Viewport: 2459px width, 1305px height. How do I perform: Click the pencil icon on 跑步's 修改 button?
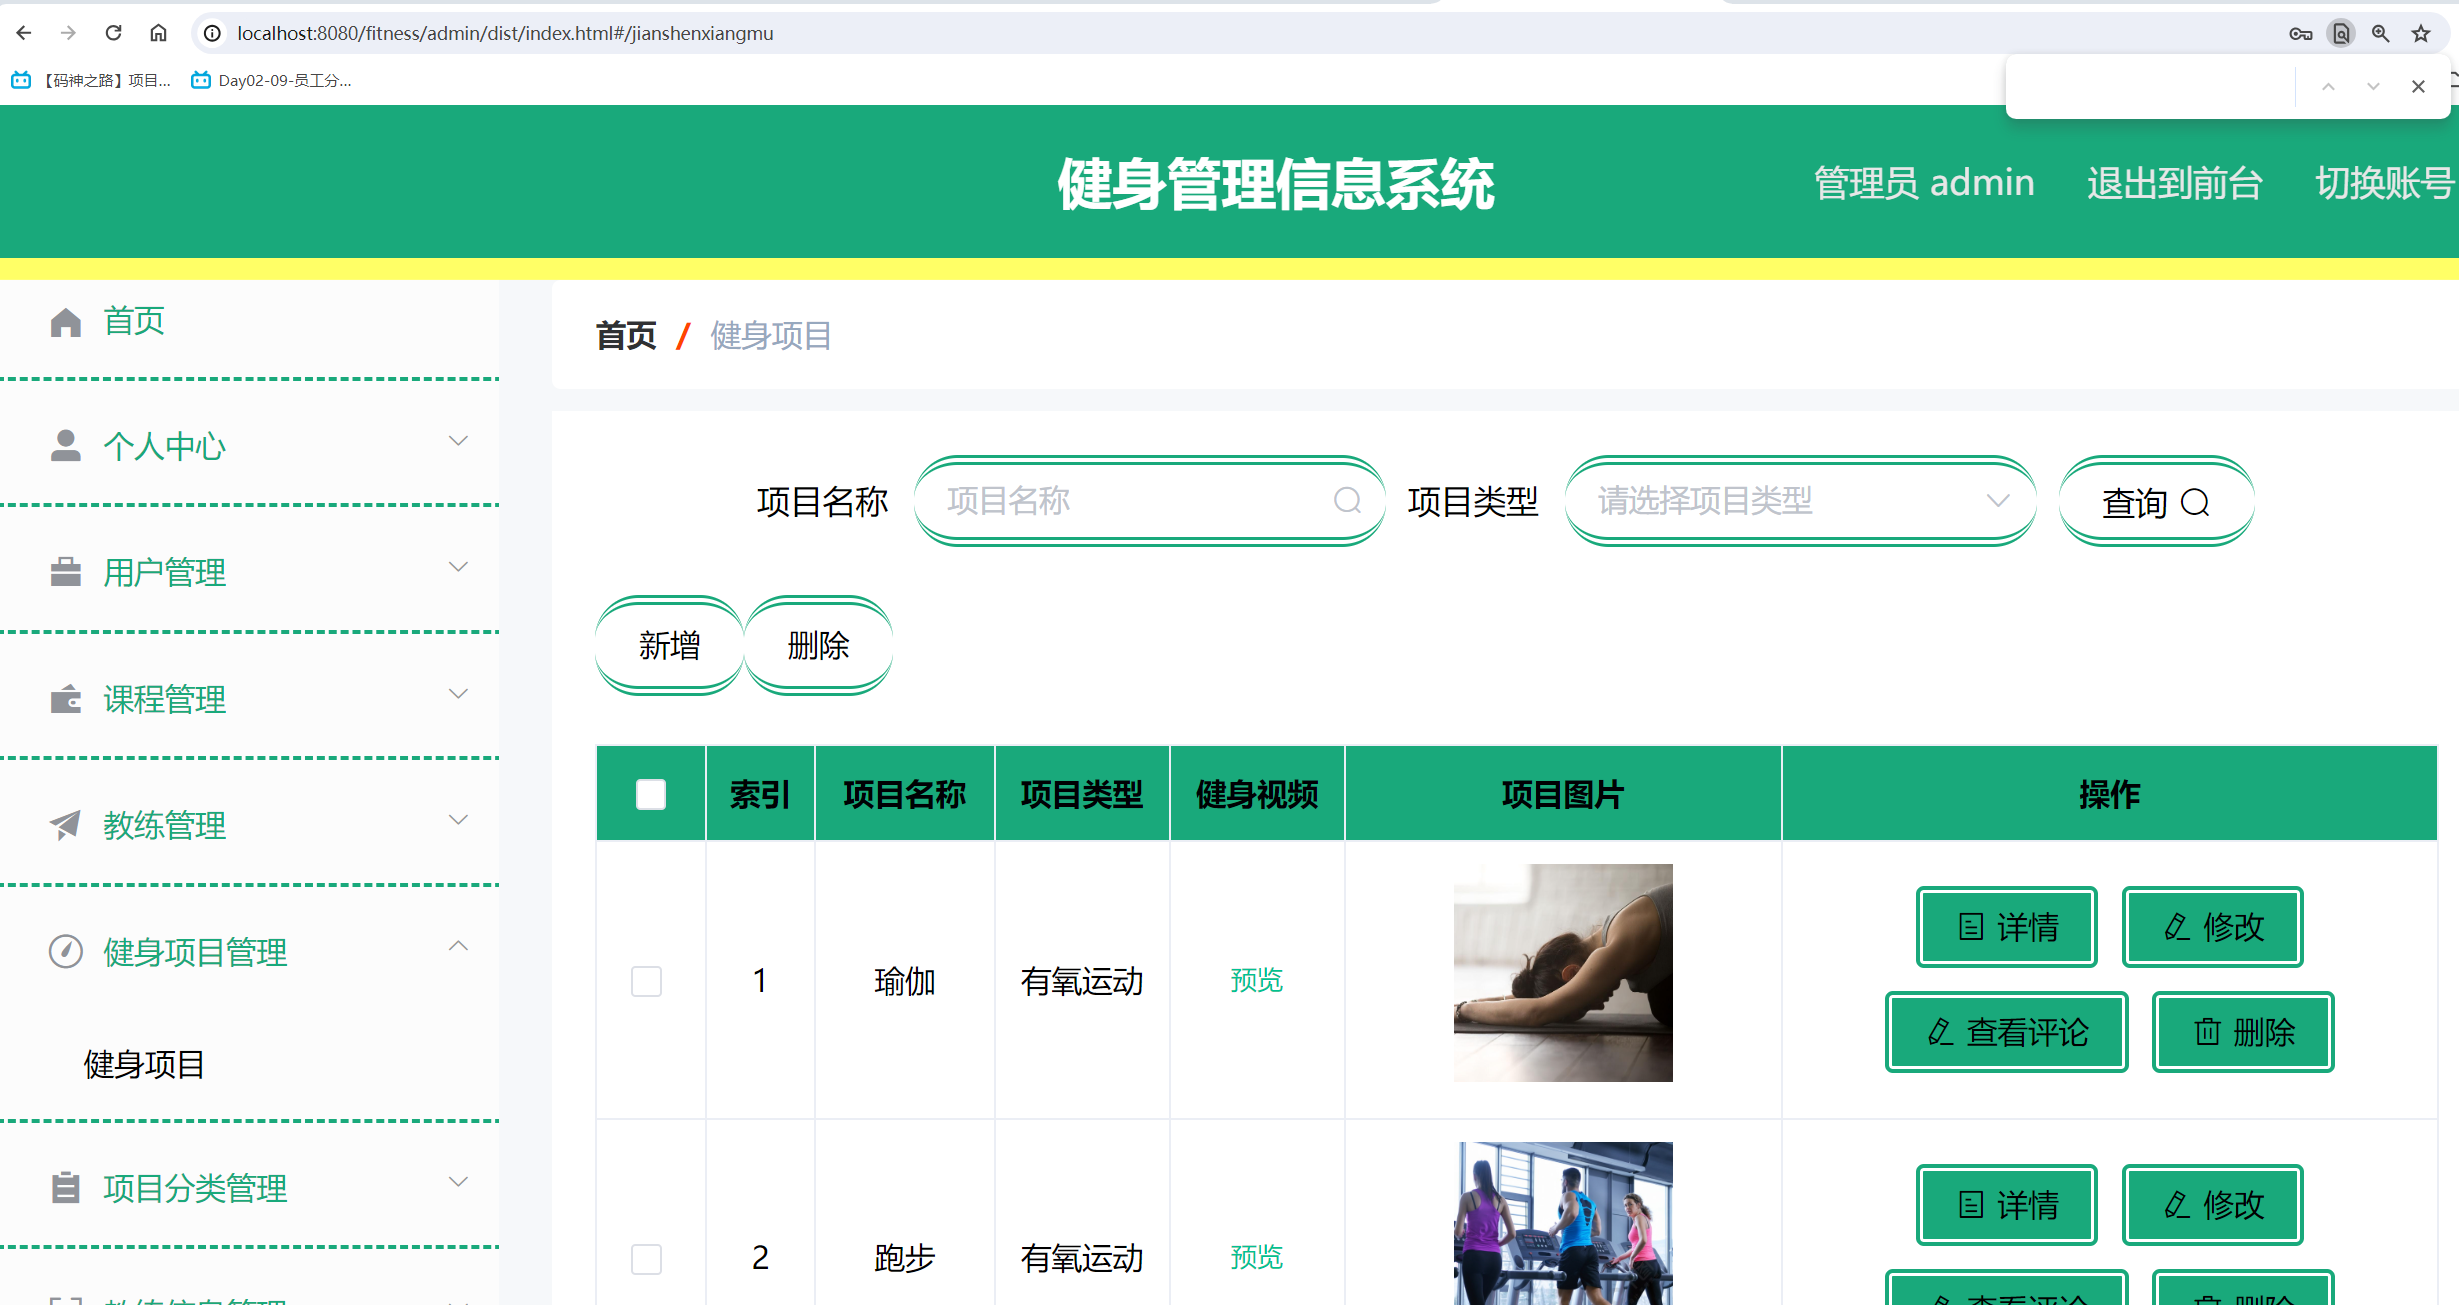tap(2177, 1205)
